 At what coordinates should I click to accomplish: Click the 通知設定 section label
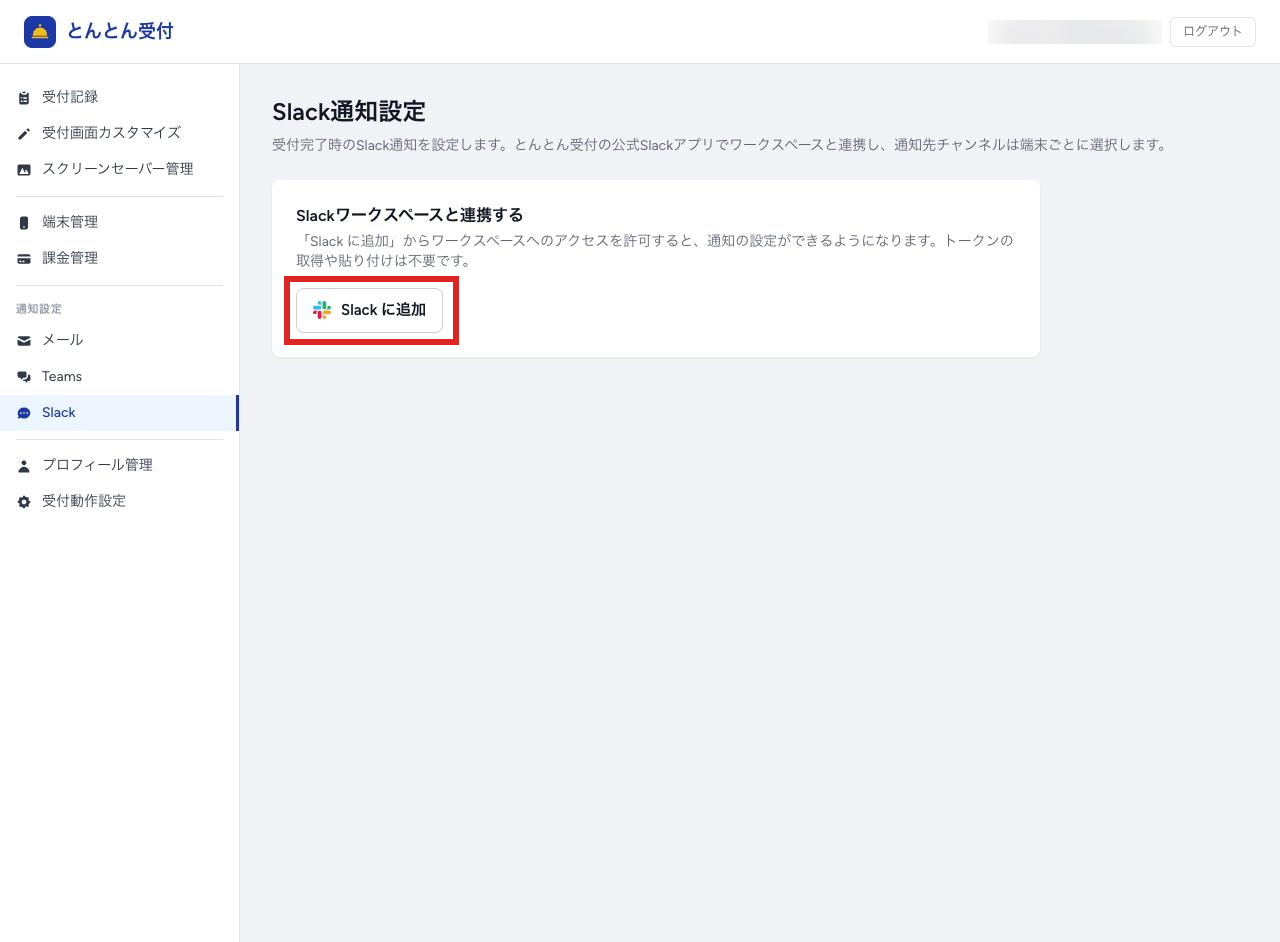point(39,309)
